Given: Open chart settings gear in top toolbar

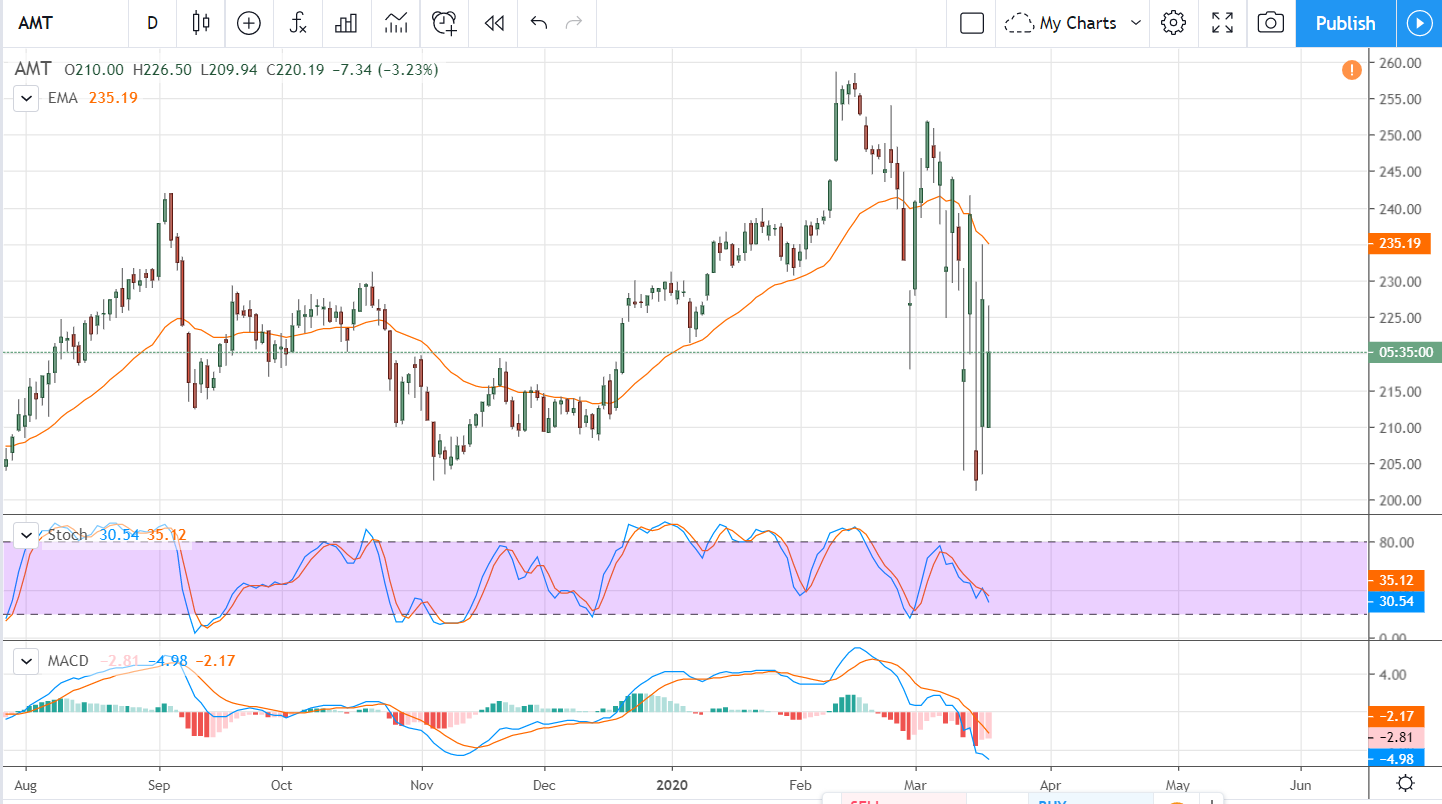Looking at the screenshot, I should coord(1173,23).
